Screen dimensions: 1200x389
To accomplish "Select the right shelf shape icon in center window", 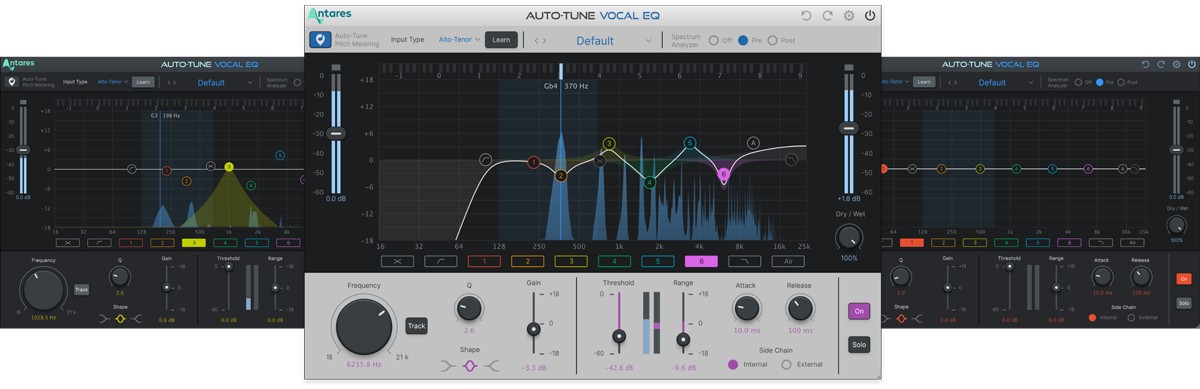I will click(491, 367).
